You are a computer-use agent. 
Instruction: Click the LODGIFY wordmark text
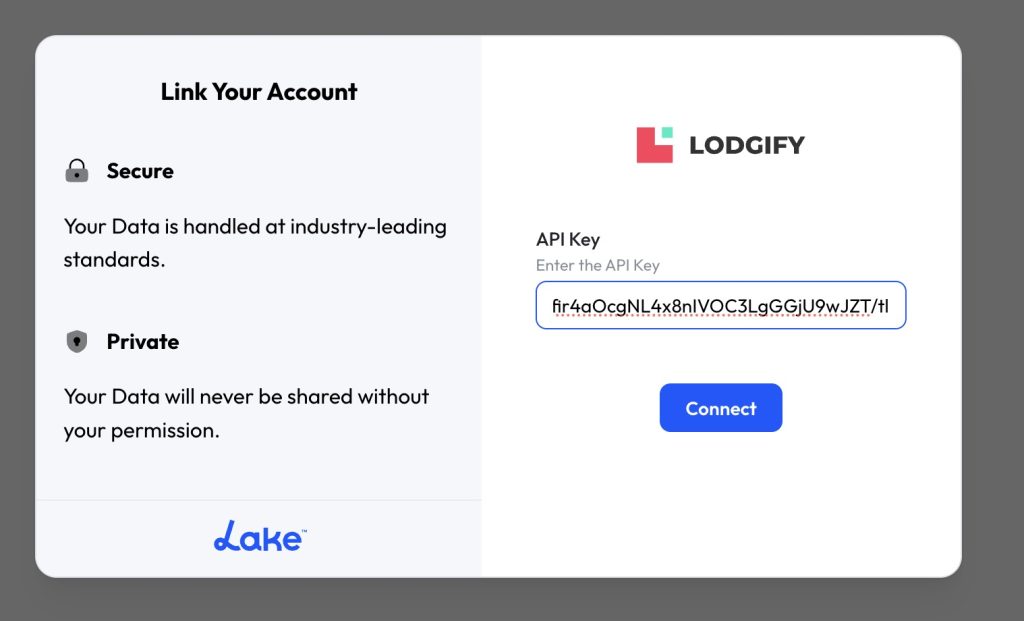747,146
